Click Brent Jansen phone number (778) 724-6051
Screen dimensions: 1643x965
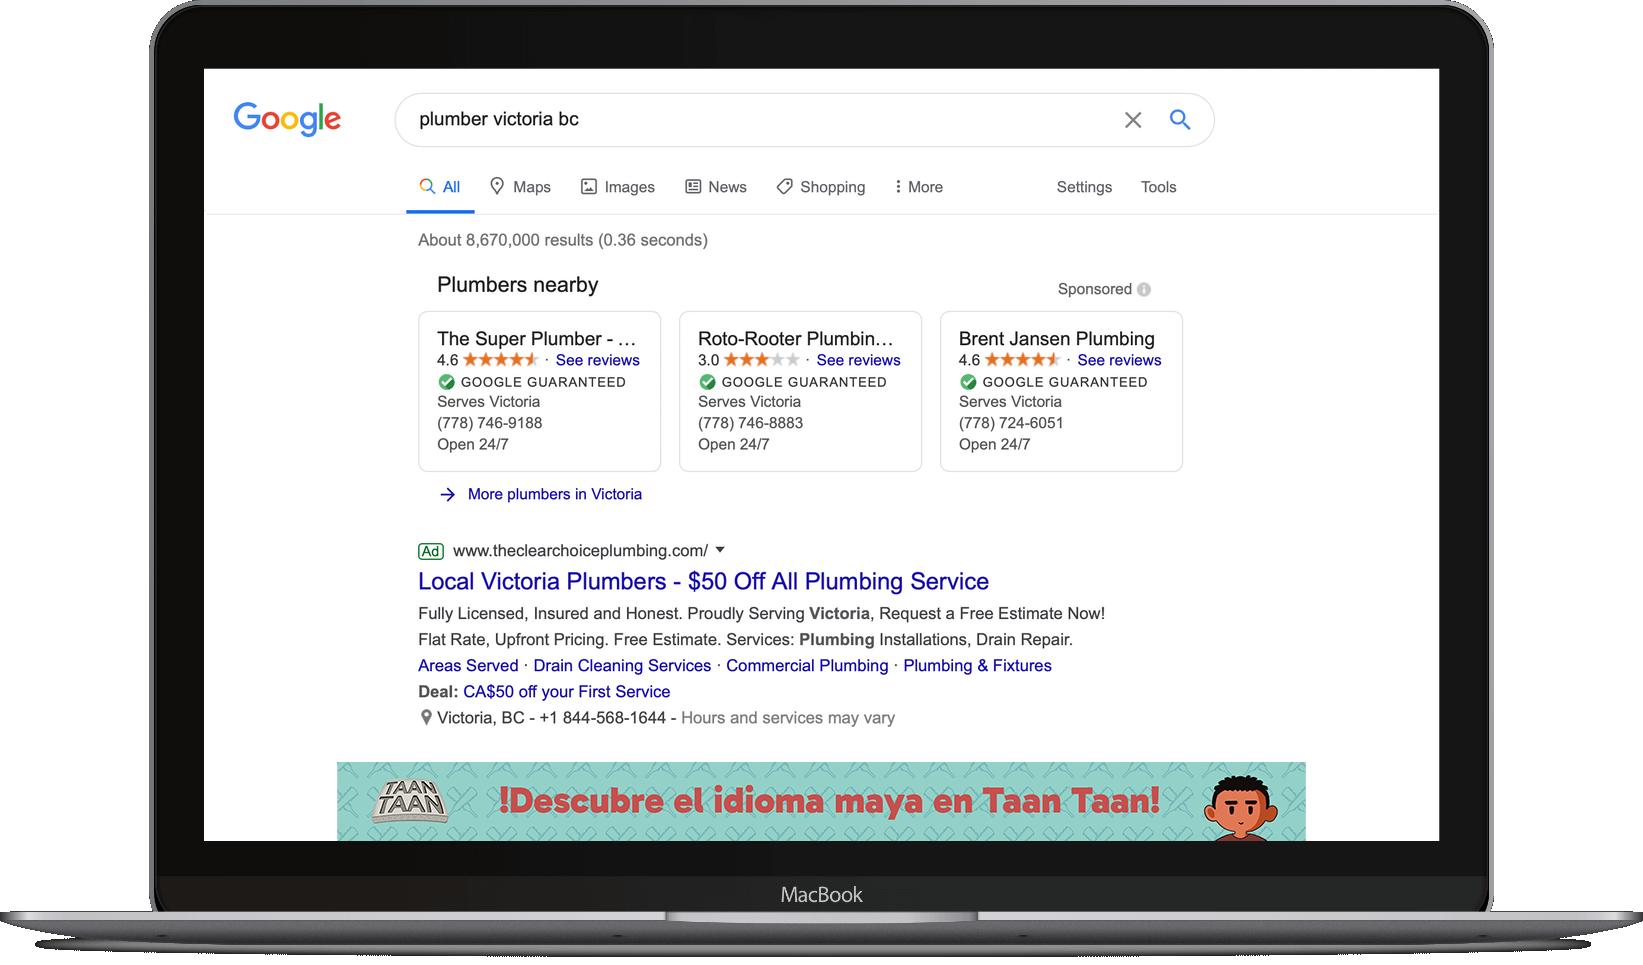1012,423
